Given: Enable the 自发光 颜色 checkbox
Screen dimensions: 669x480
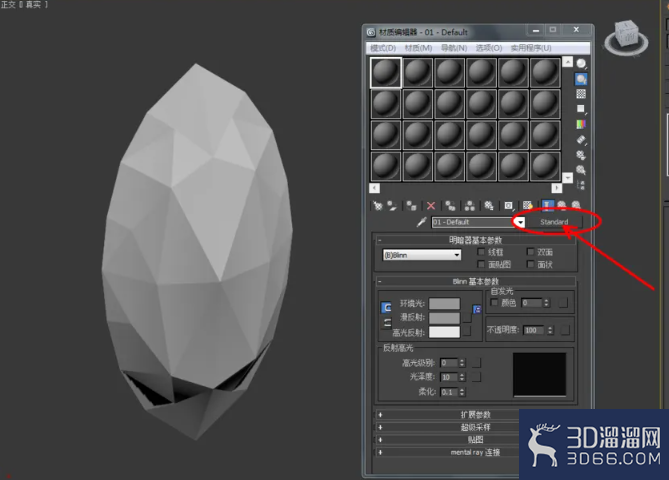Looking at the screenshot, I should click(494, 303).
